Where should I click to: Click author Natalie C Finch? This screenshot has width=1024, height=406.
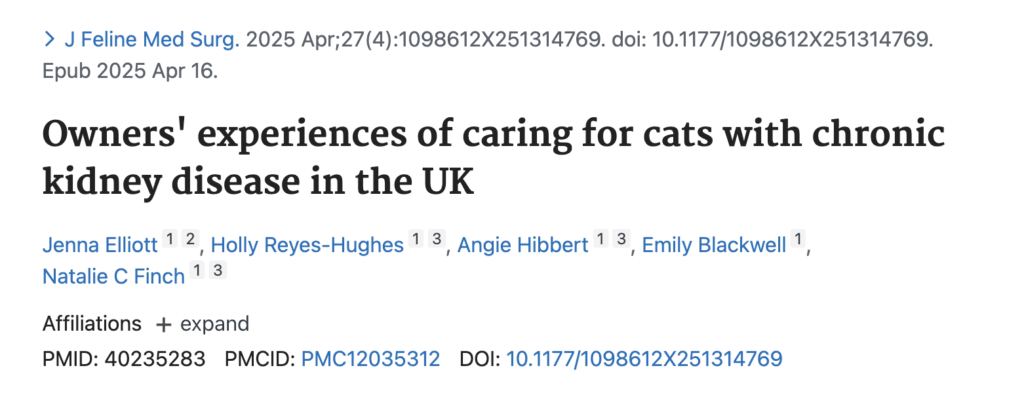pyautogui.click(x=114, y=277)
